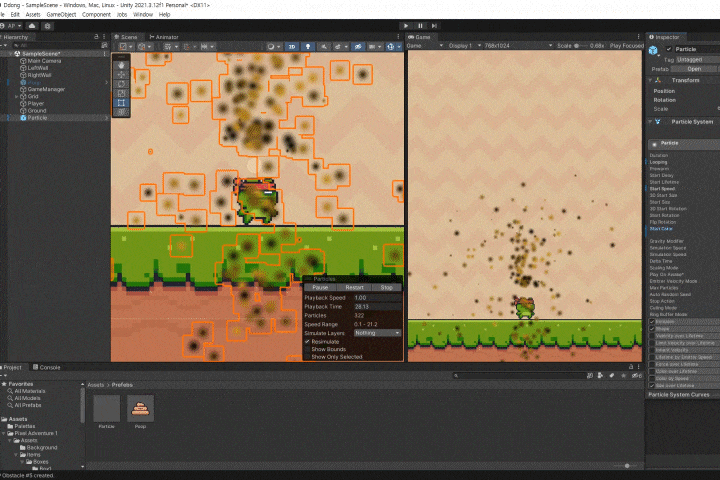Click the hidden packages count icon
Screen dimensions: 720x480
point(636,375)
